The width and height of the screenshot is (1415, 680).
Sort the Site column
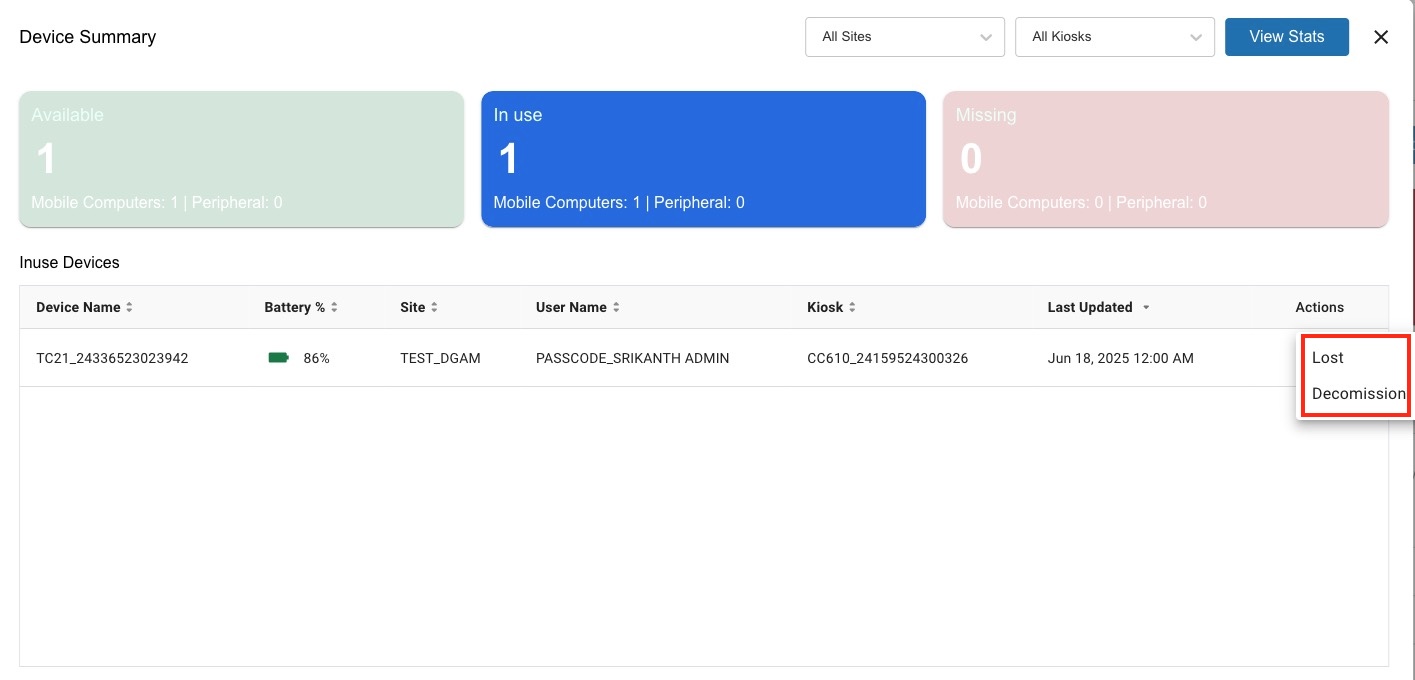pos(434,308)
